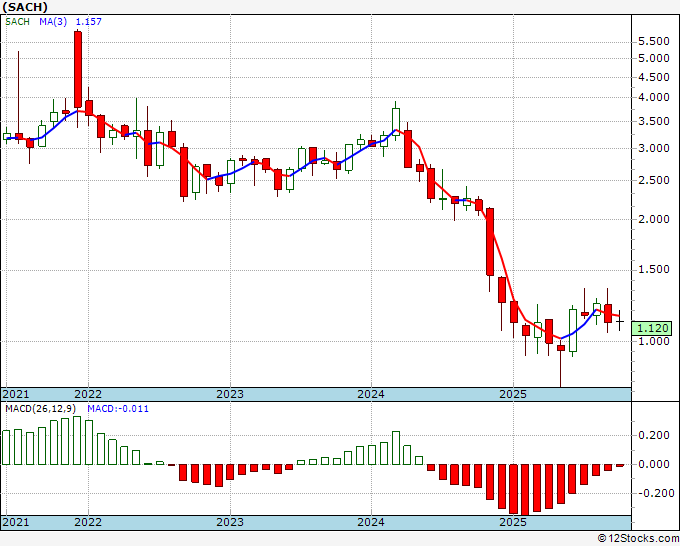Click the 1.500 price axis label
Image resolution: width=680 pixels, height=546 pixels.
click(654, 270)
